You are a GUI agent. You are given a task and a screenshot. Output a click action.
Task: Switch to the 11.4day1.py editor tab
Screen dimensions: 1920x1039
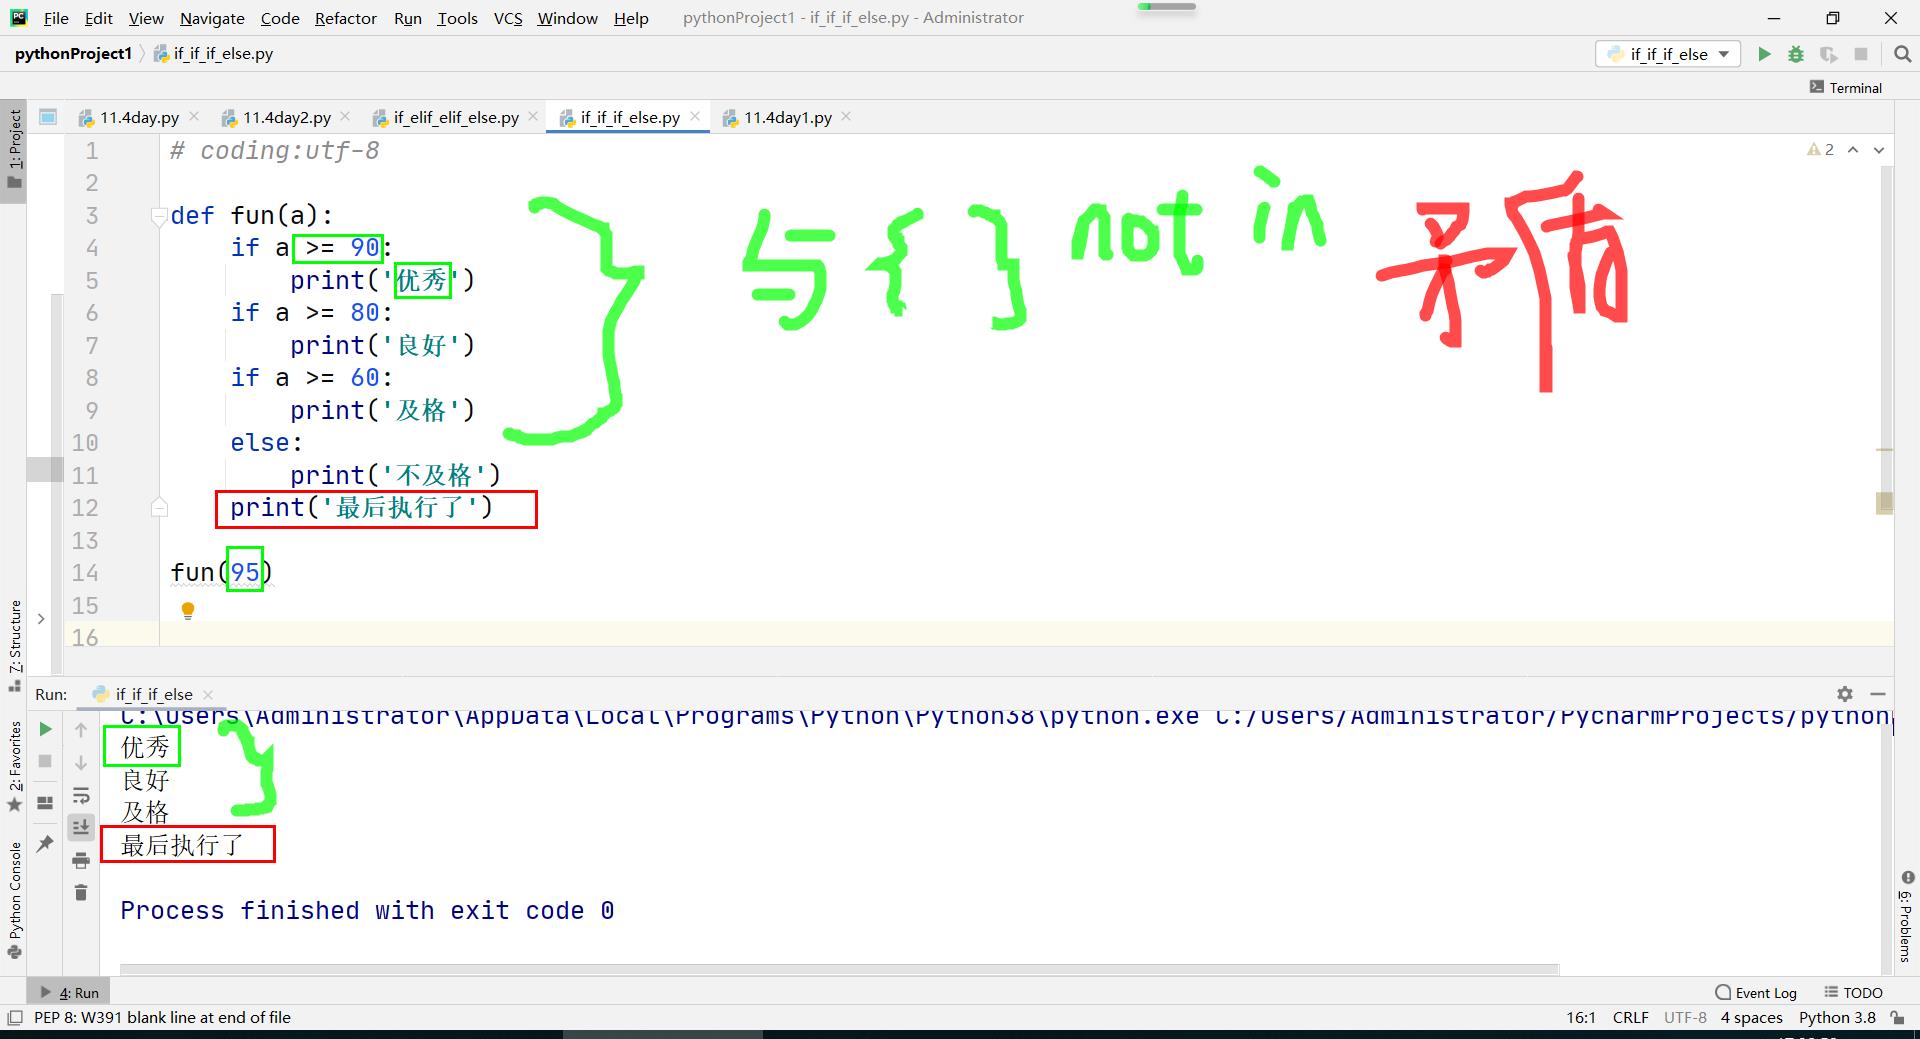click(787, 118)
